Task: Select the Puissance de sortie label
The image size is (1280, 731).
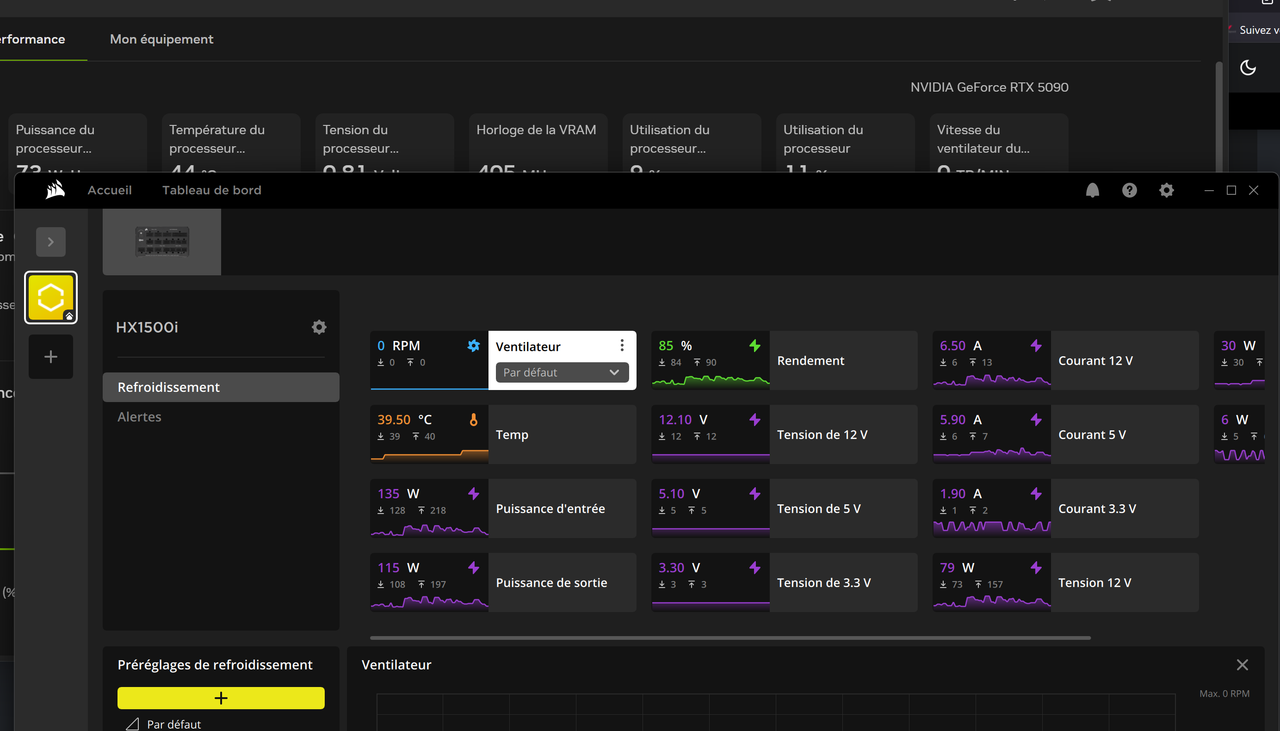Action: [x=551, y=583]
